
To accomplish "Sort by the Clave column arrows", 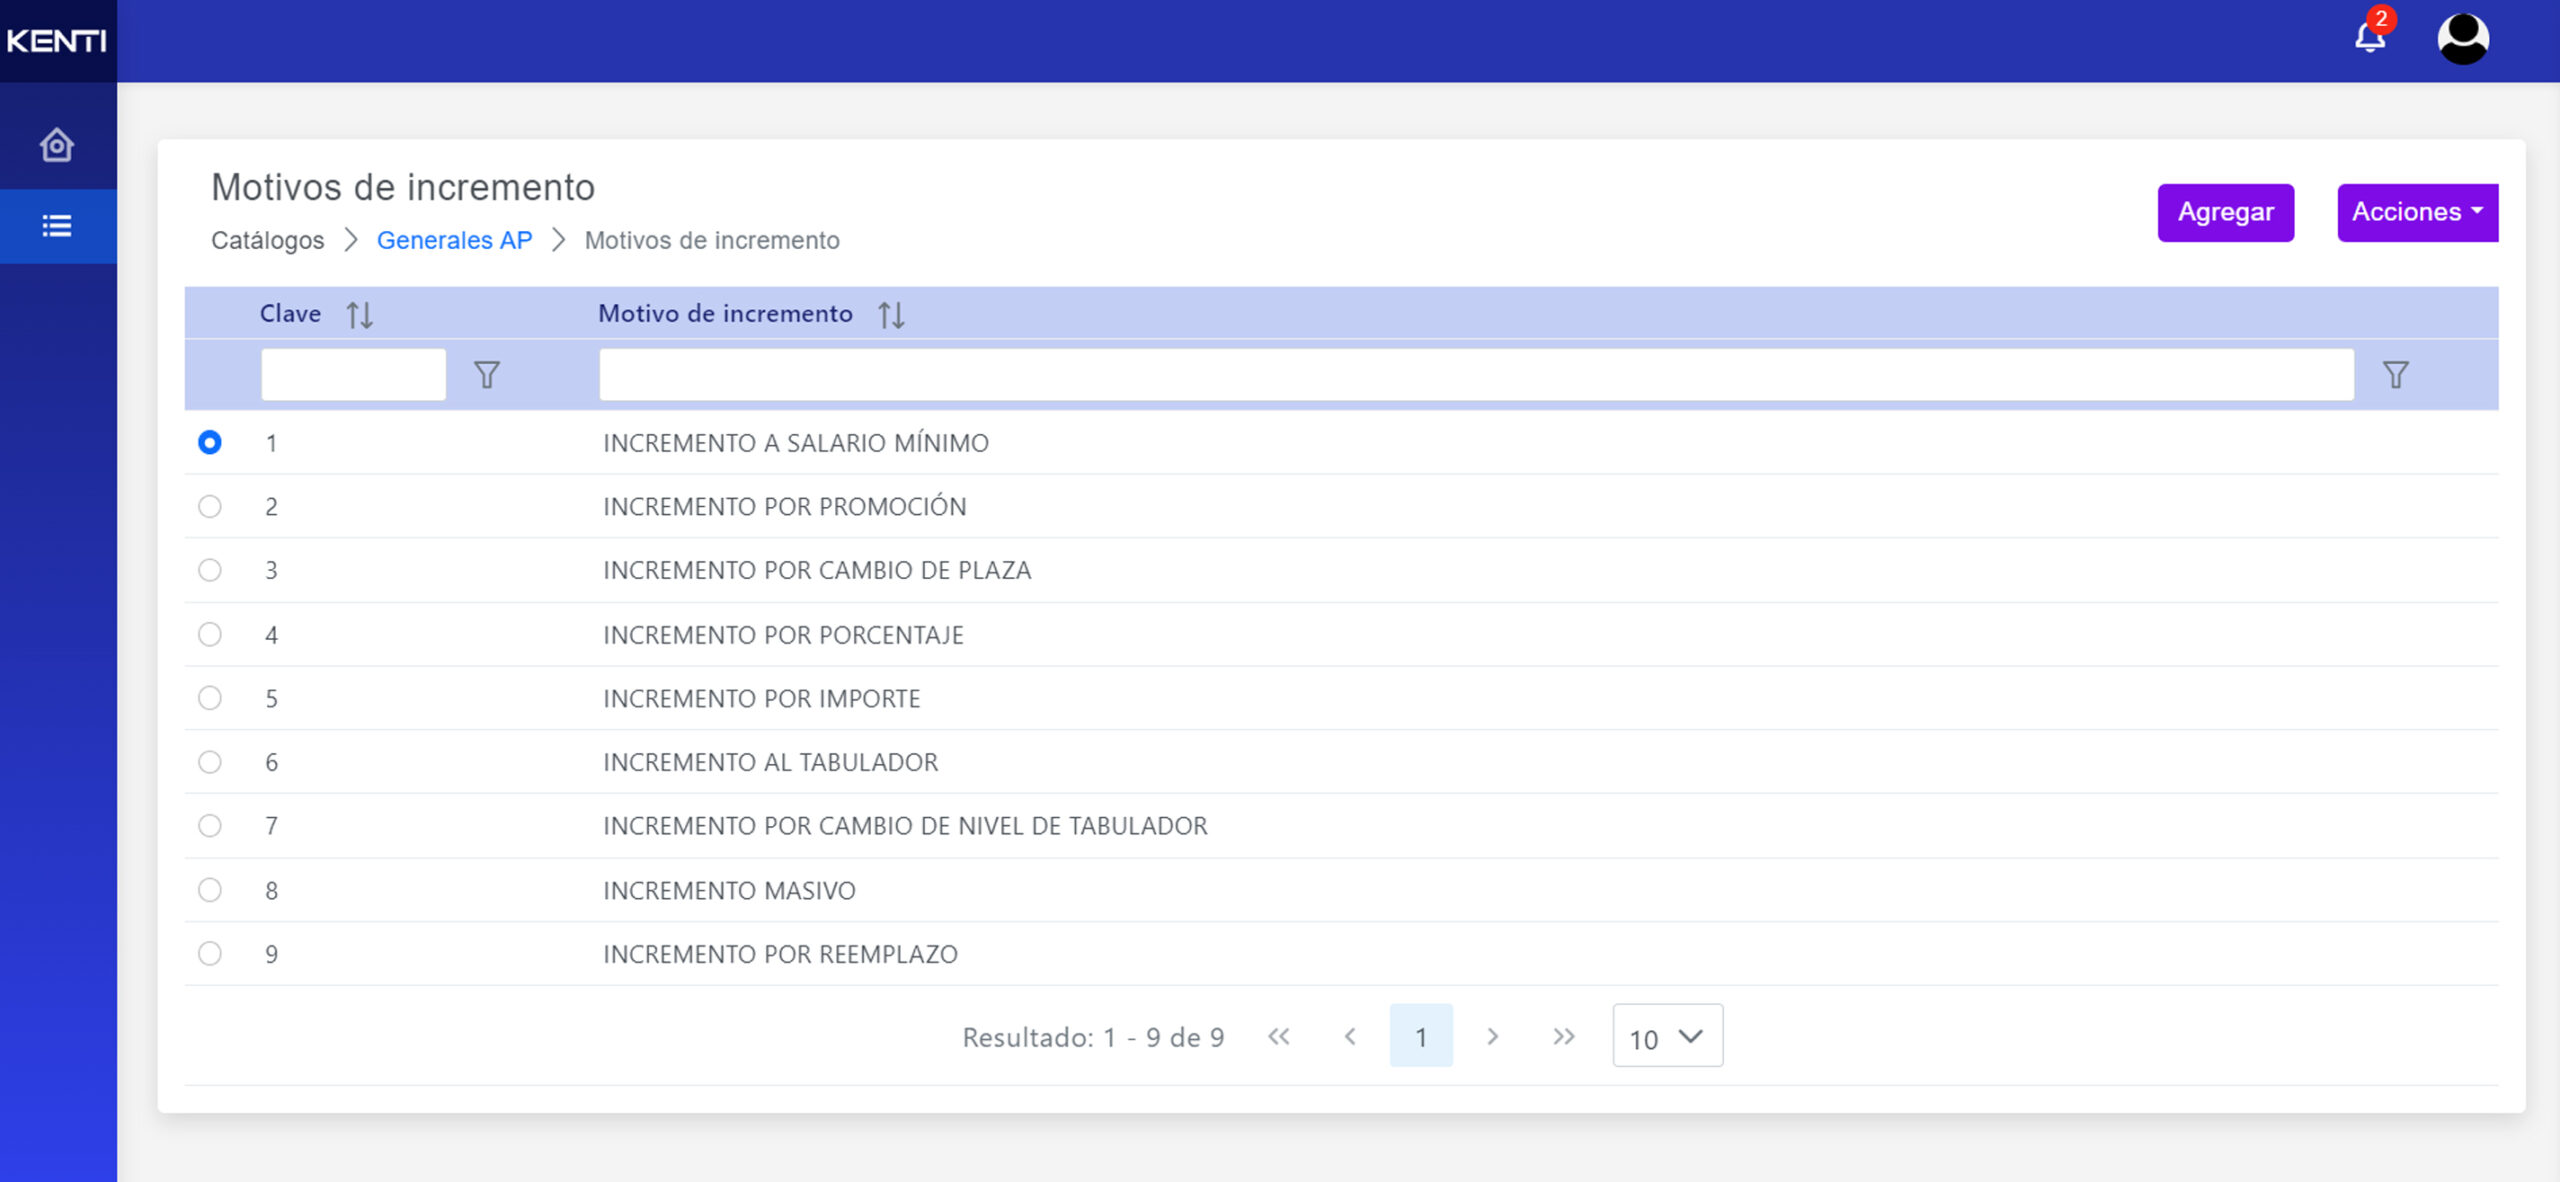I will pyautogui.click(x=360, y=315).
